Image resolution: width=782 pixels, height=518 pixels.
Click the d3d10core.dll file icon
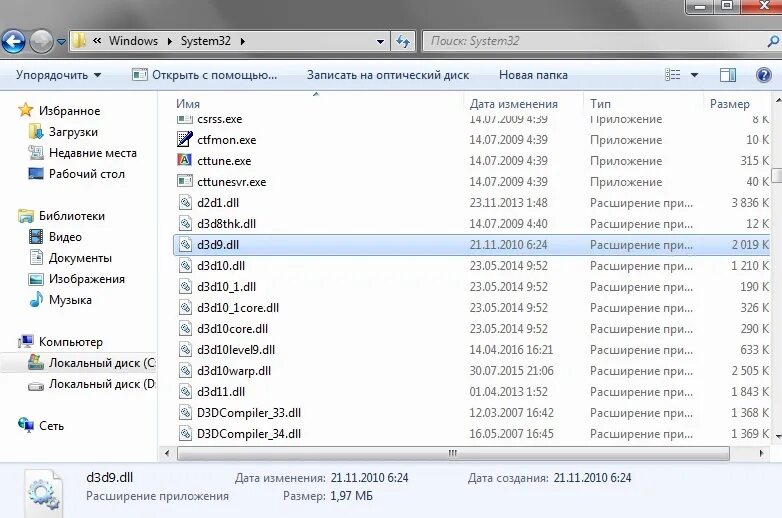185,329
